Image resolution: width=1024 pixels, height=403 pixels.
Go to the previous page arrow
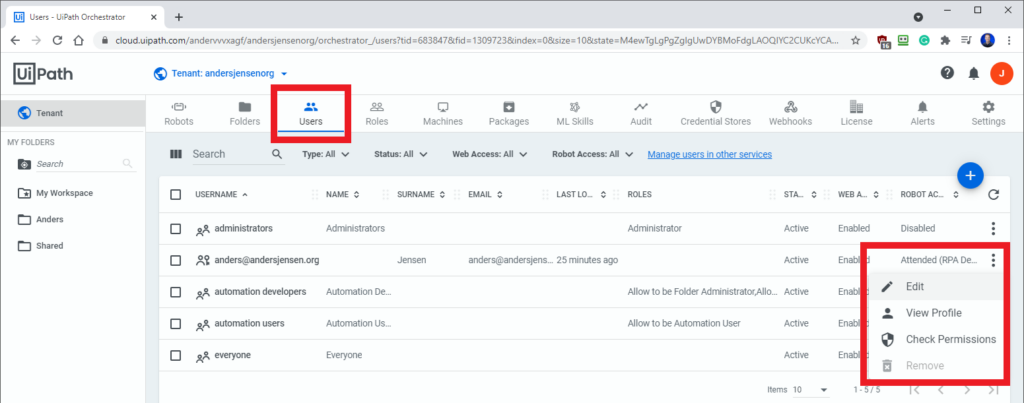[941, 390]
